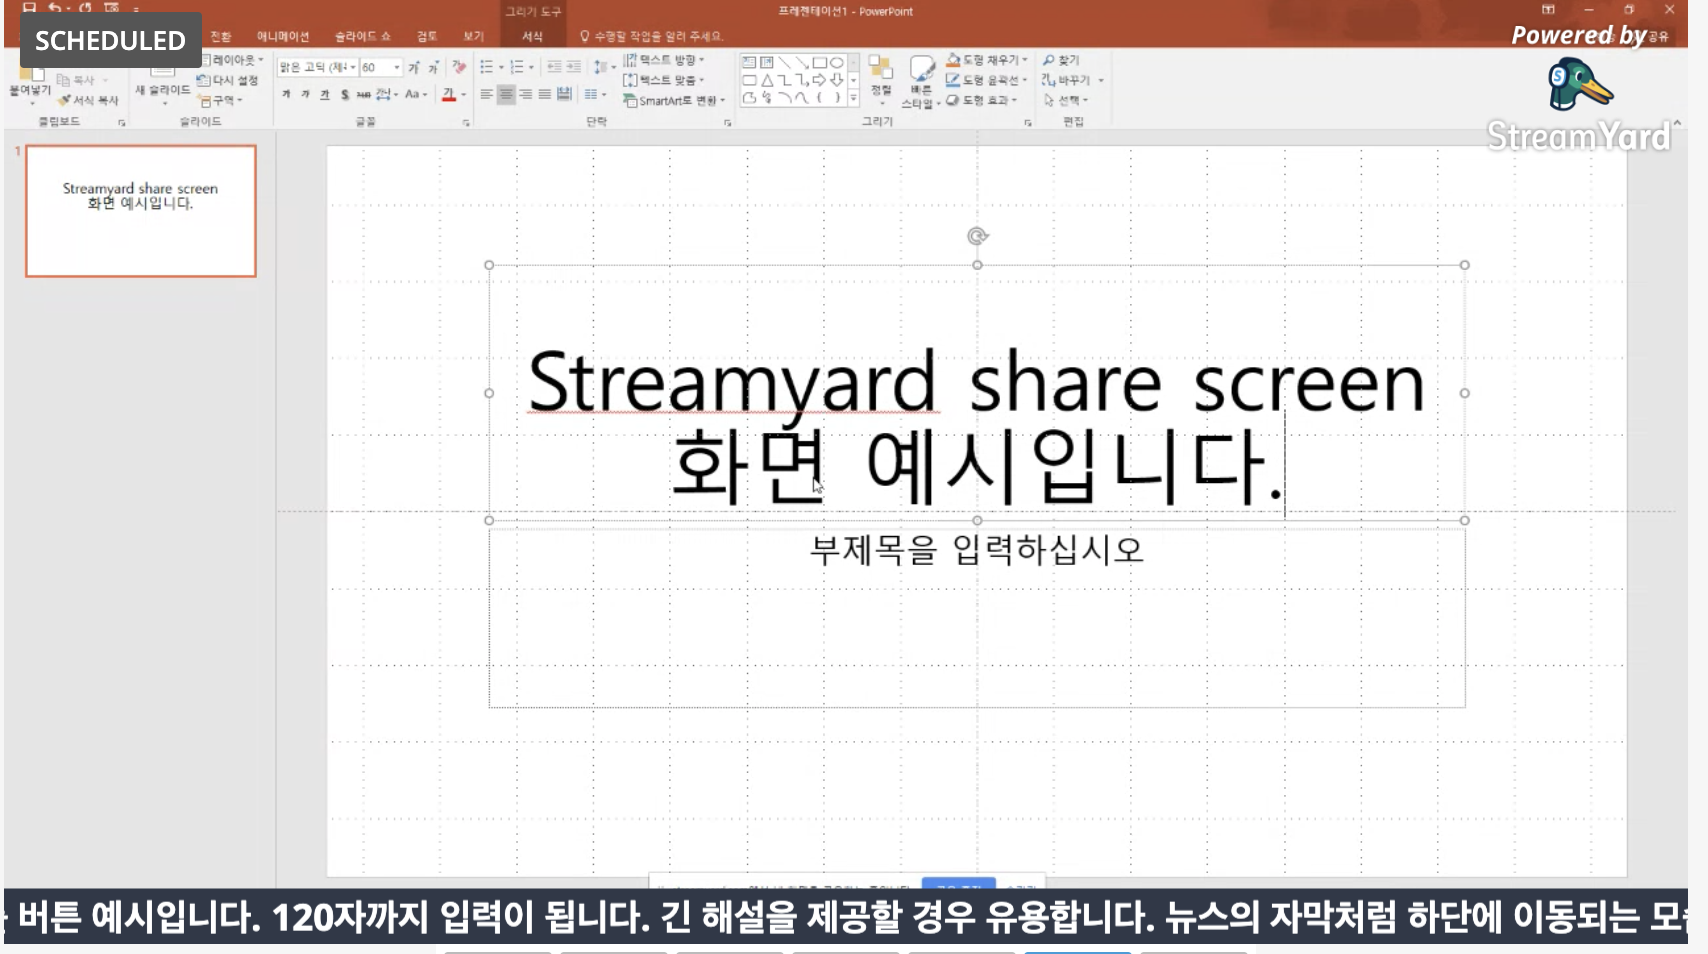
Task: Apply the red font color swatch
Action: click(x=449, y=94)
